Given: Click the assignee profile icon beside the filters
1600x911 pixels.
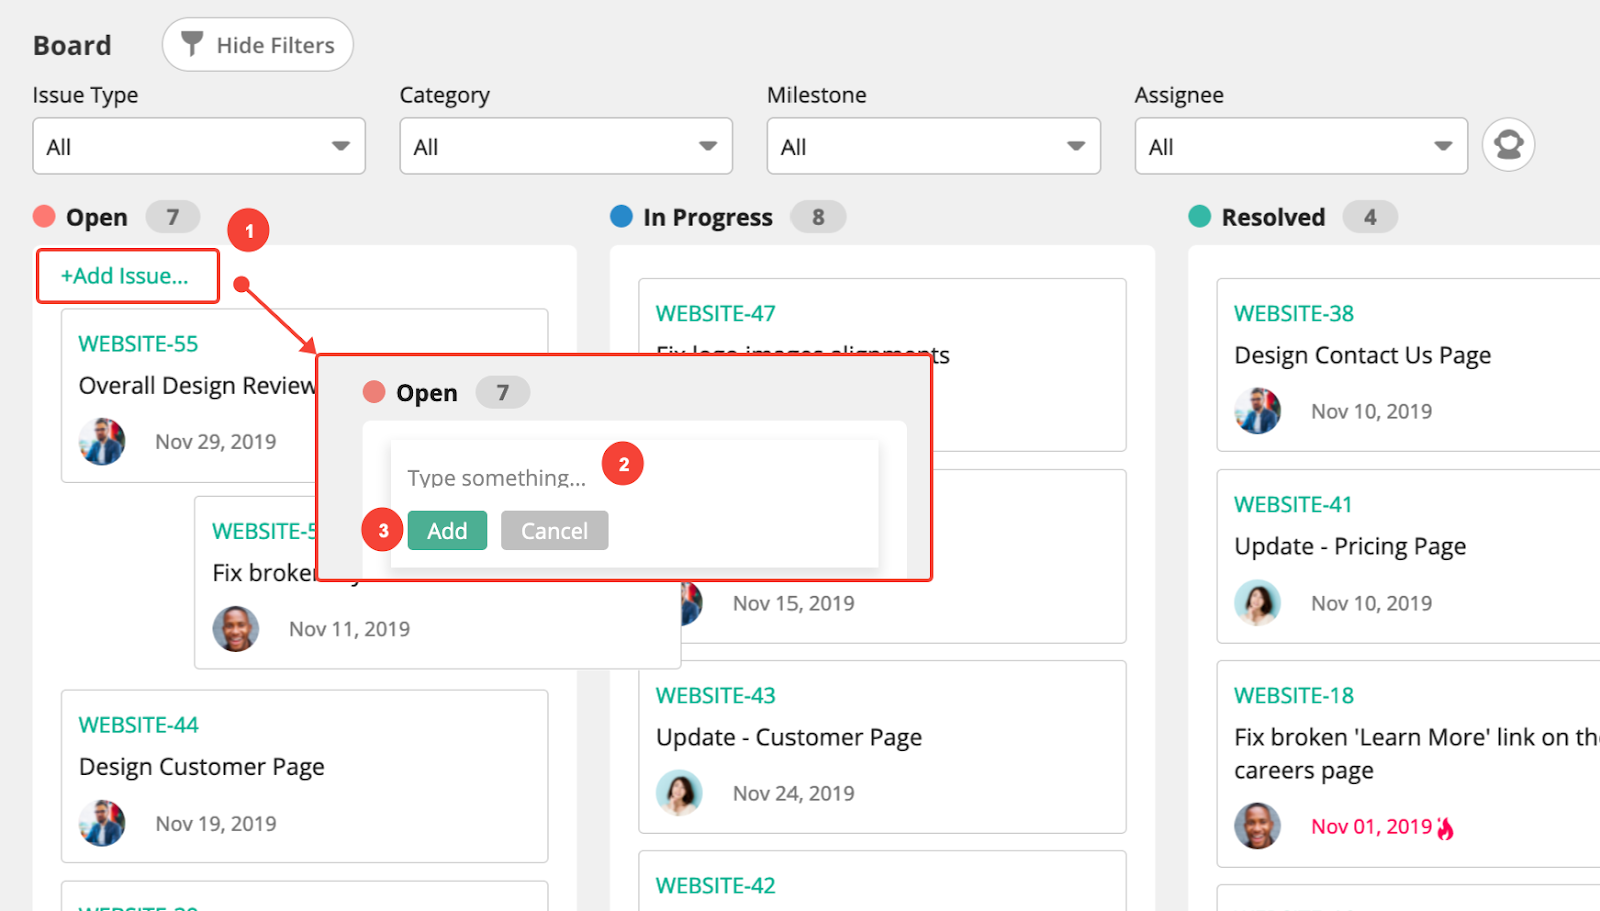Looking at the screenshot, I should pyautogui.click(x=1508, y=145).
